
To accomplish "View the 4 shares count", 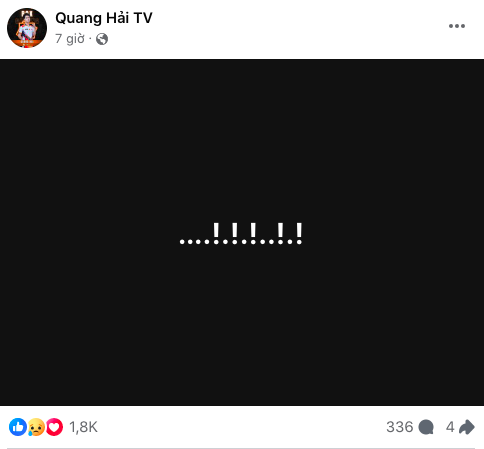I will tap(450, 427).
